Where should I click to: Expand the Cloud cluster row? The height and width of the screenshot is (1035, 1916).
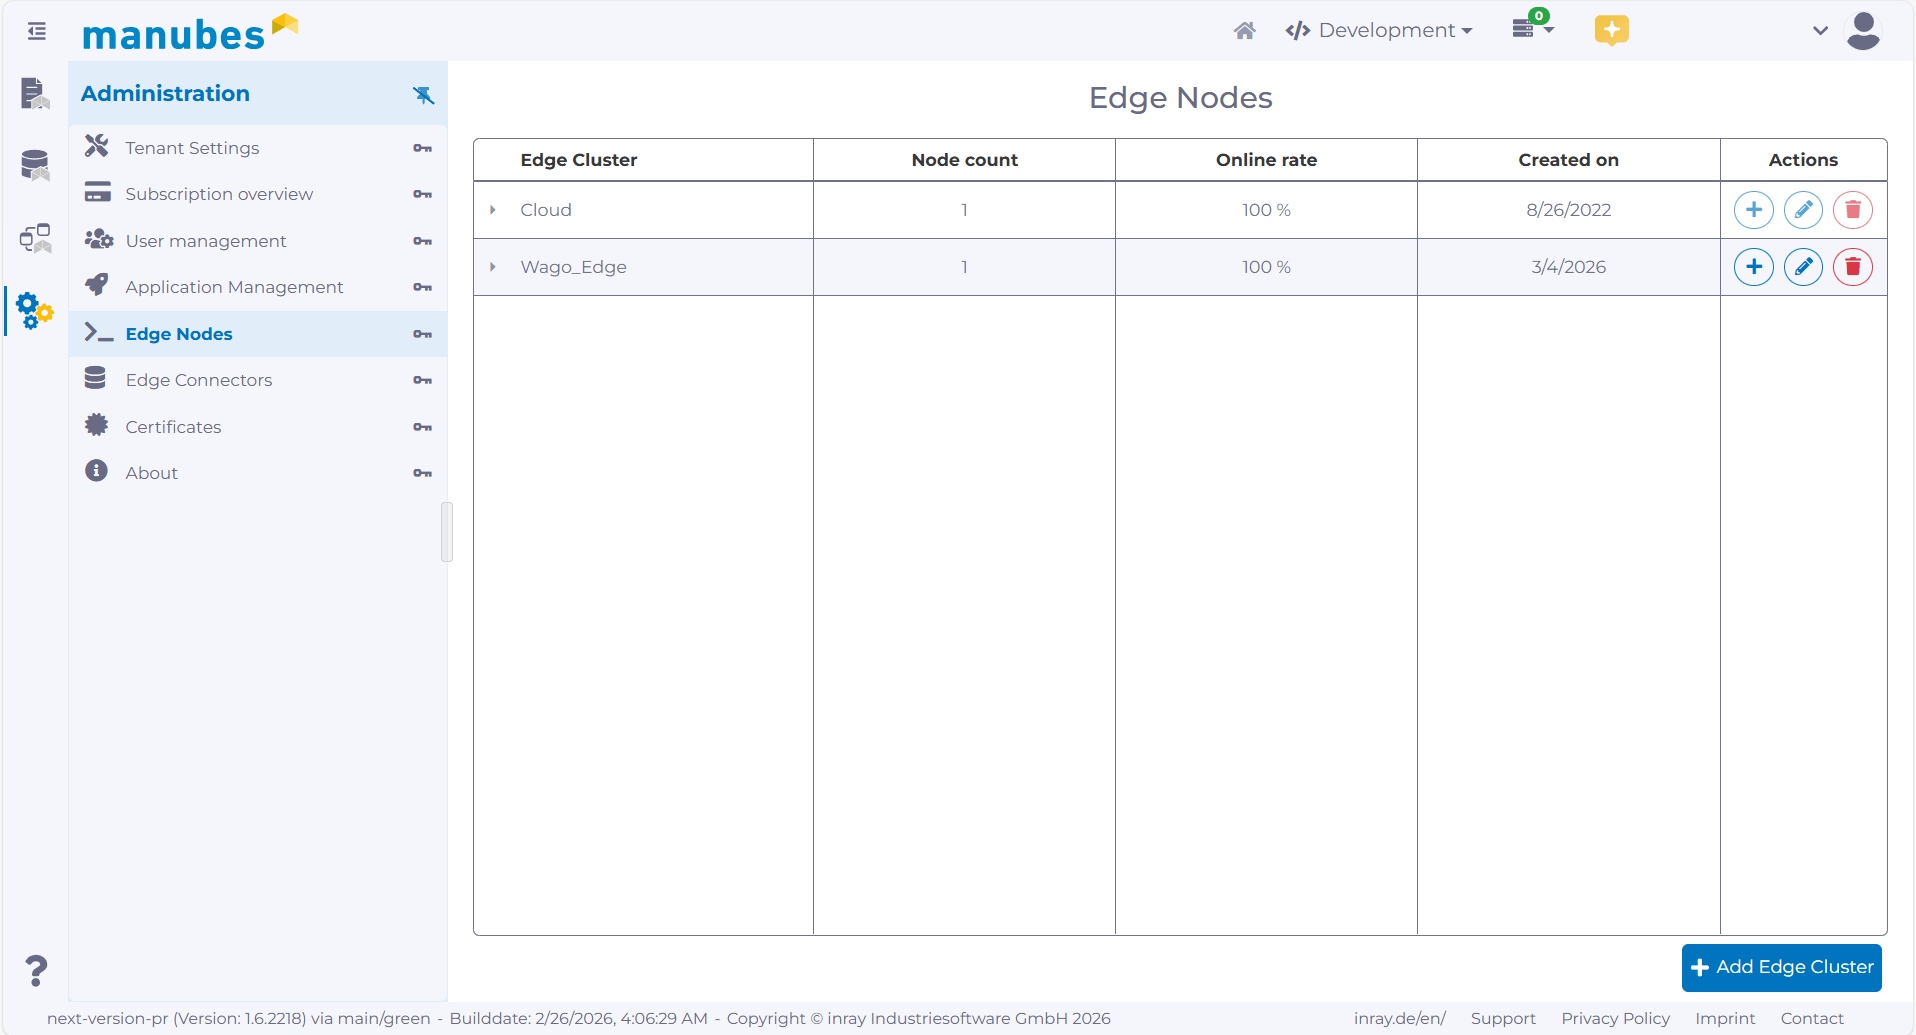[492, 210]
